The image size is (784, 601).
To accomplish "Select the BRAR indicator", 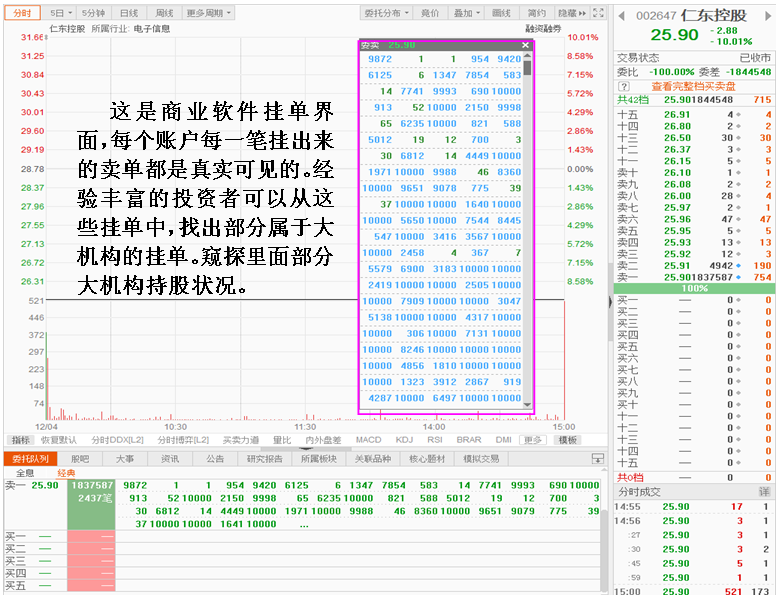I will (x=468, y=440).
